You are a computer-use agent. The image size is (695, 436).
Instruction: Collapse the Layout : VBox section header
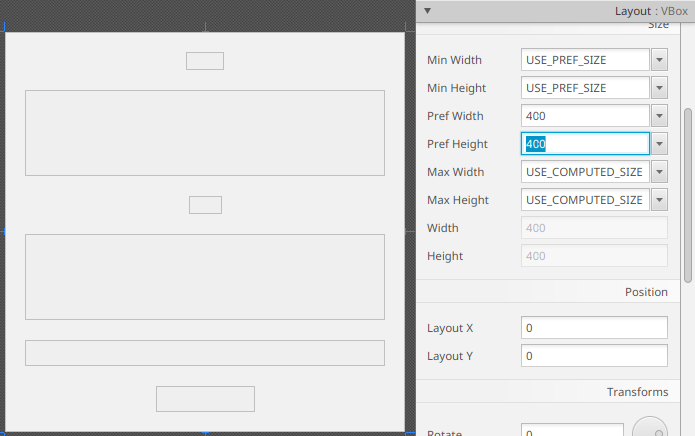click(428, 11)
